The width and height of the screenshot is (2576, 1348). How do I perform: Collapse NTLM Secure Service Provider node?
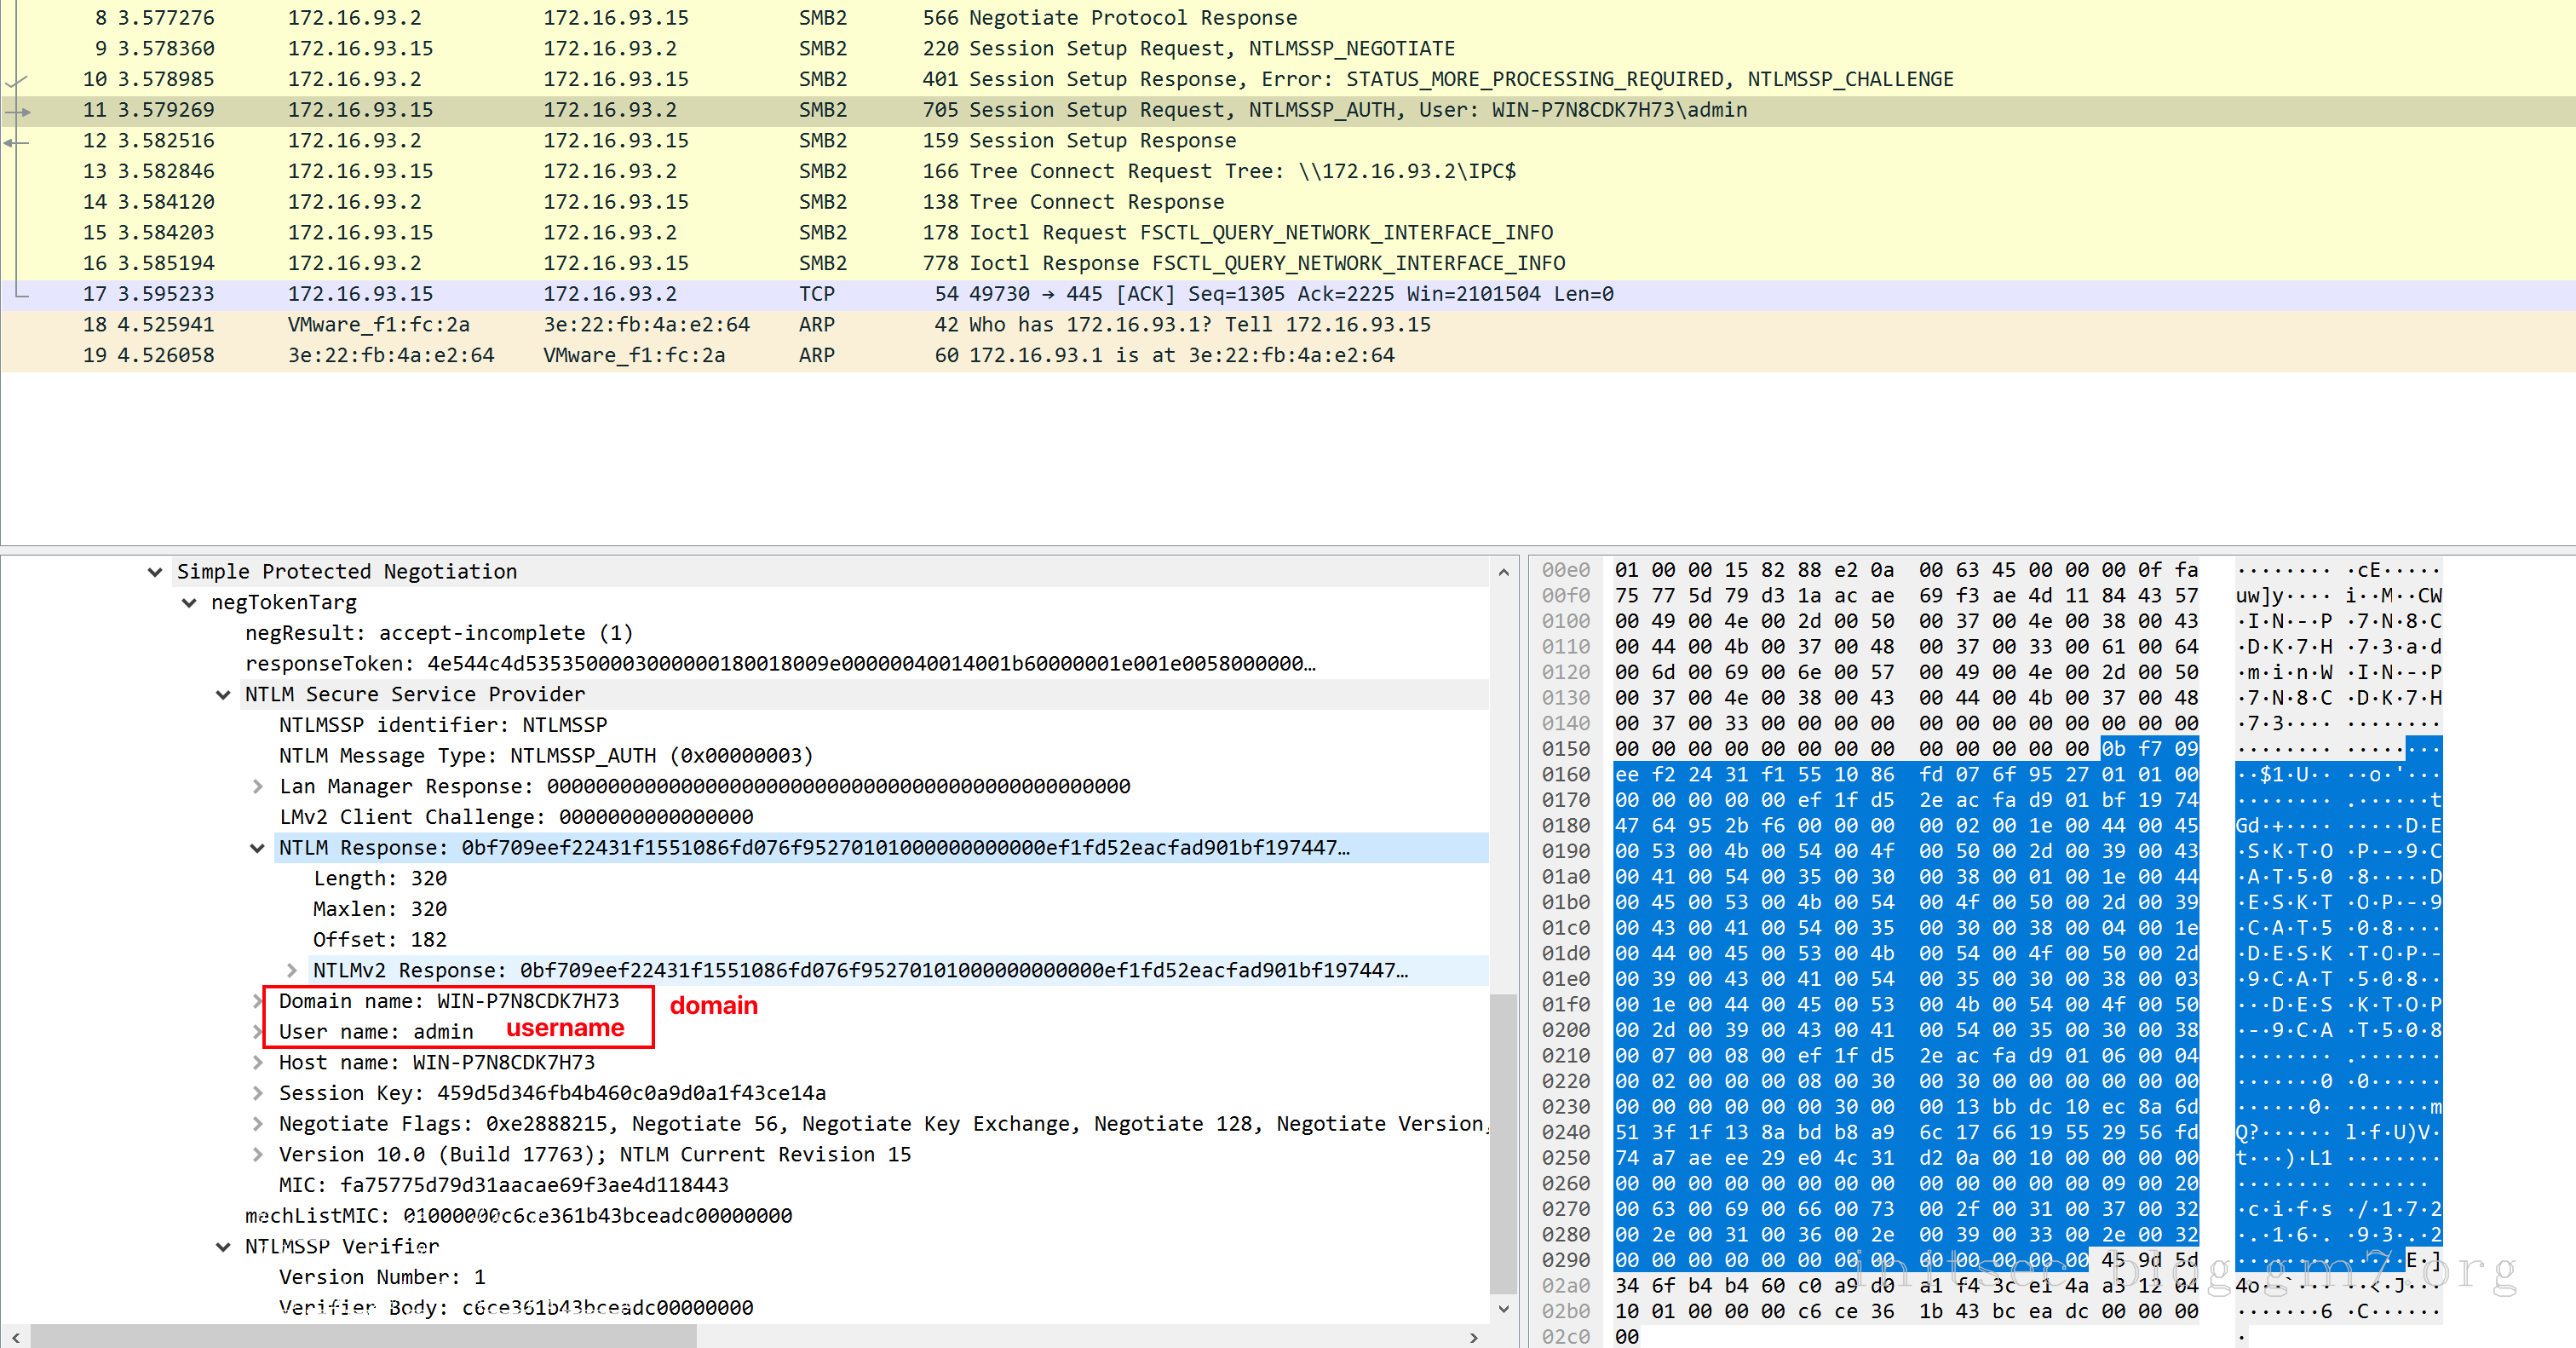click(223, 695)
